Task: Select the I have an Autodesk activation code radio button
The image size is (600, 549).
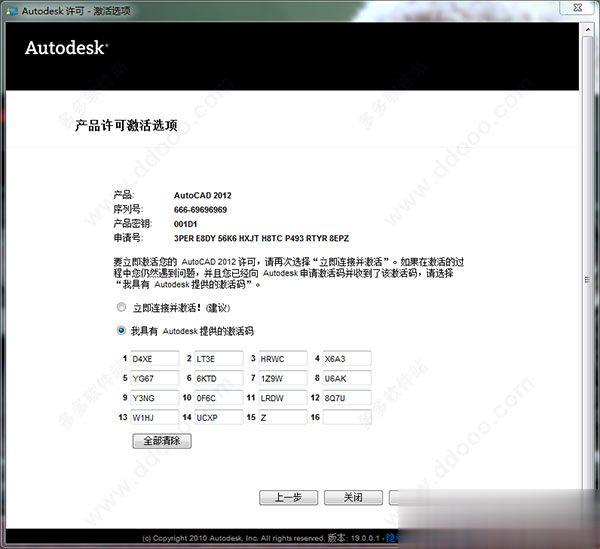Action: click(121, 330)
